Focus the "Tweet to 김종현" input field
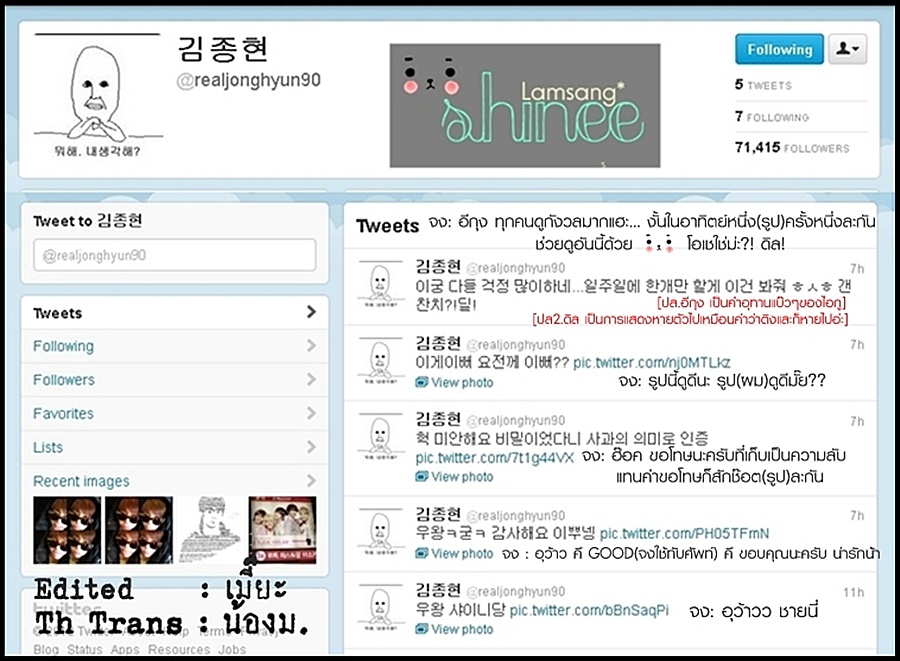This screenshot has height=661, width=900. pos(175,255)
